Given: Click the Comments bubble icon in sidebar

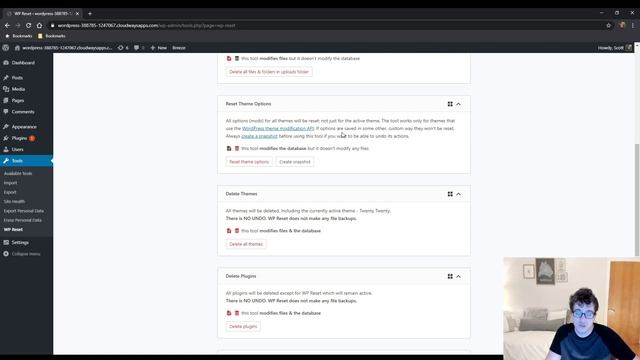Looking at the screenshot, I should tap(6, 112).
